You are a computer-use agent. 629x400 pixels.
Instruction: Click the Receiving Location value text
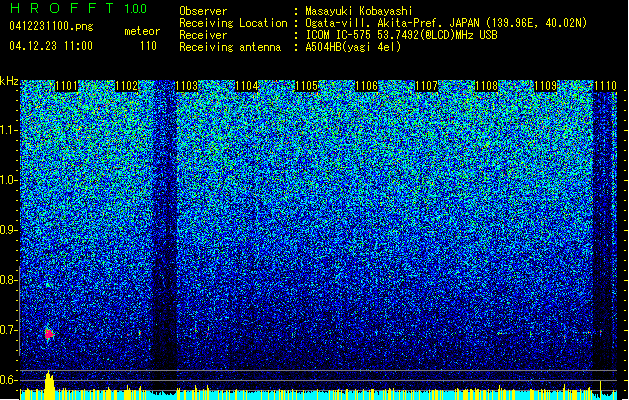(446, 23)
